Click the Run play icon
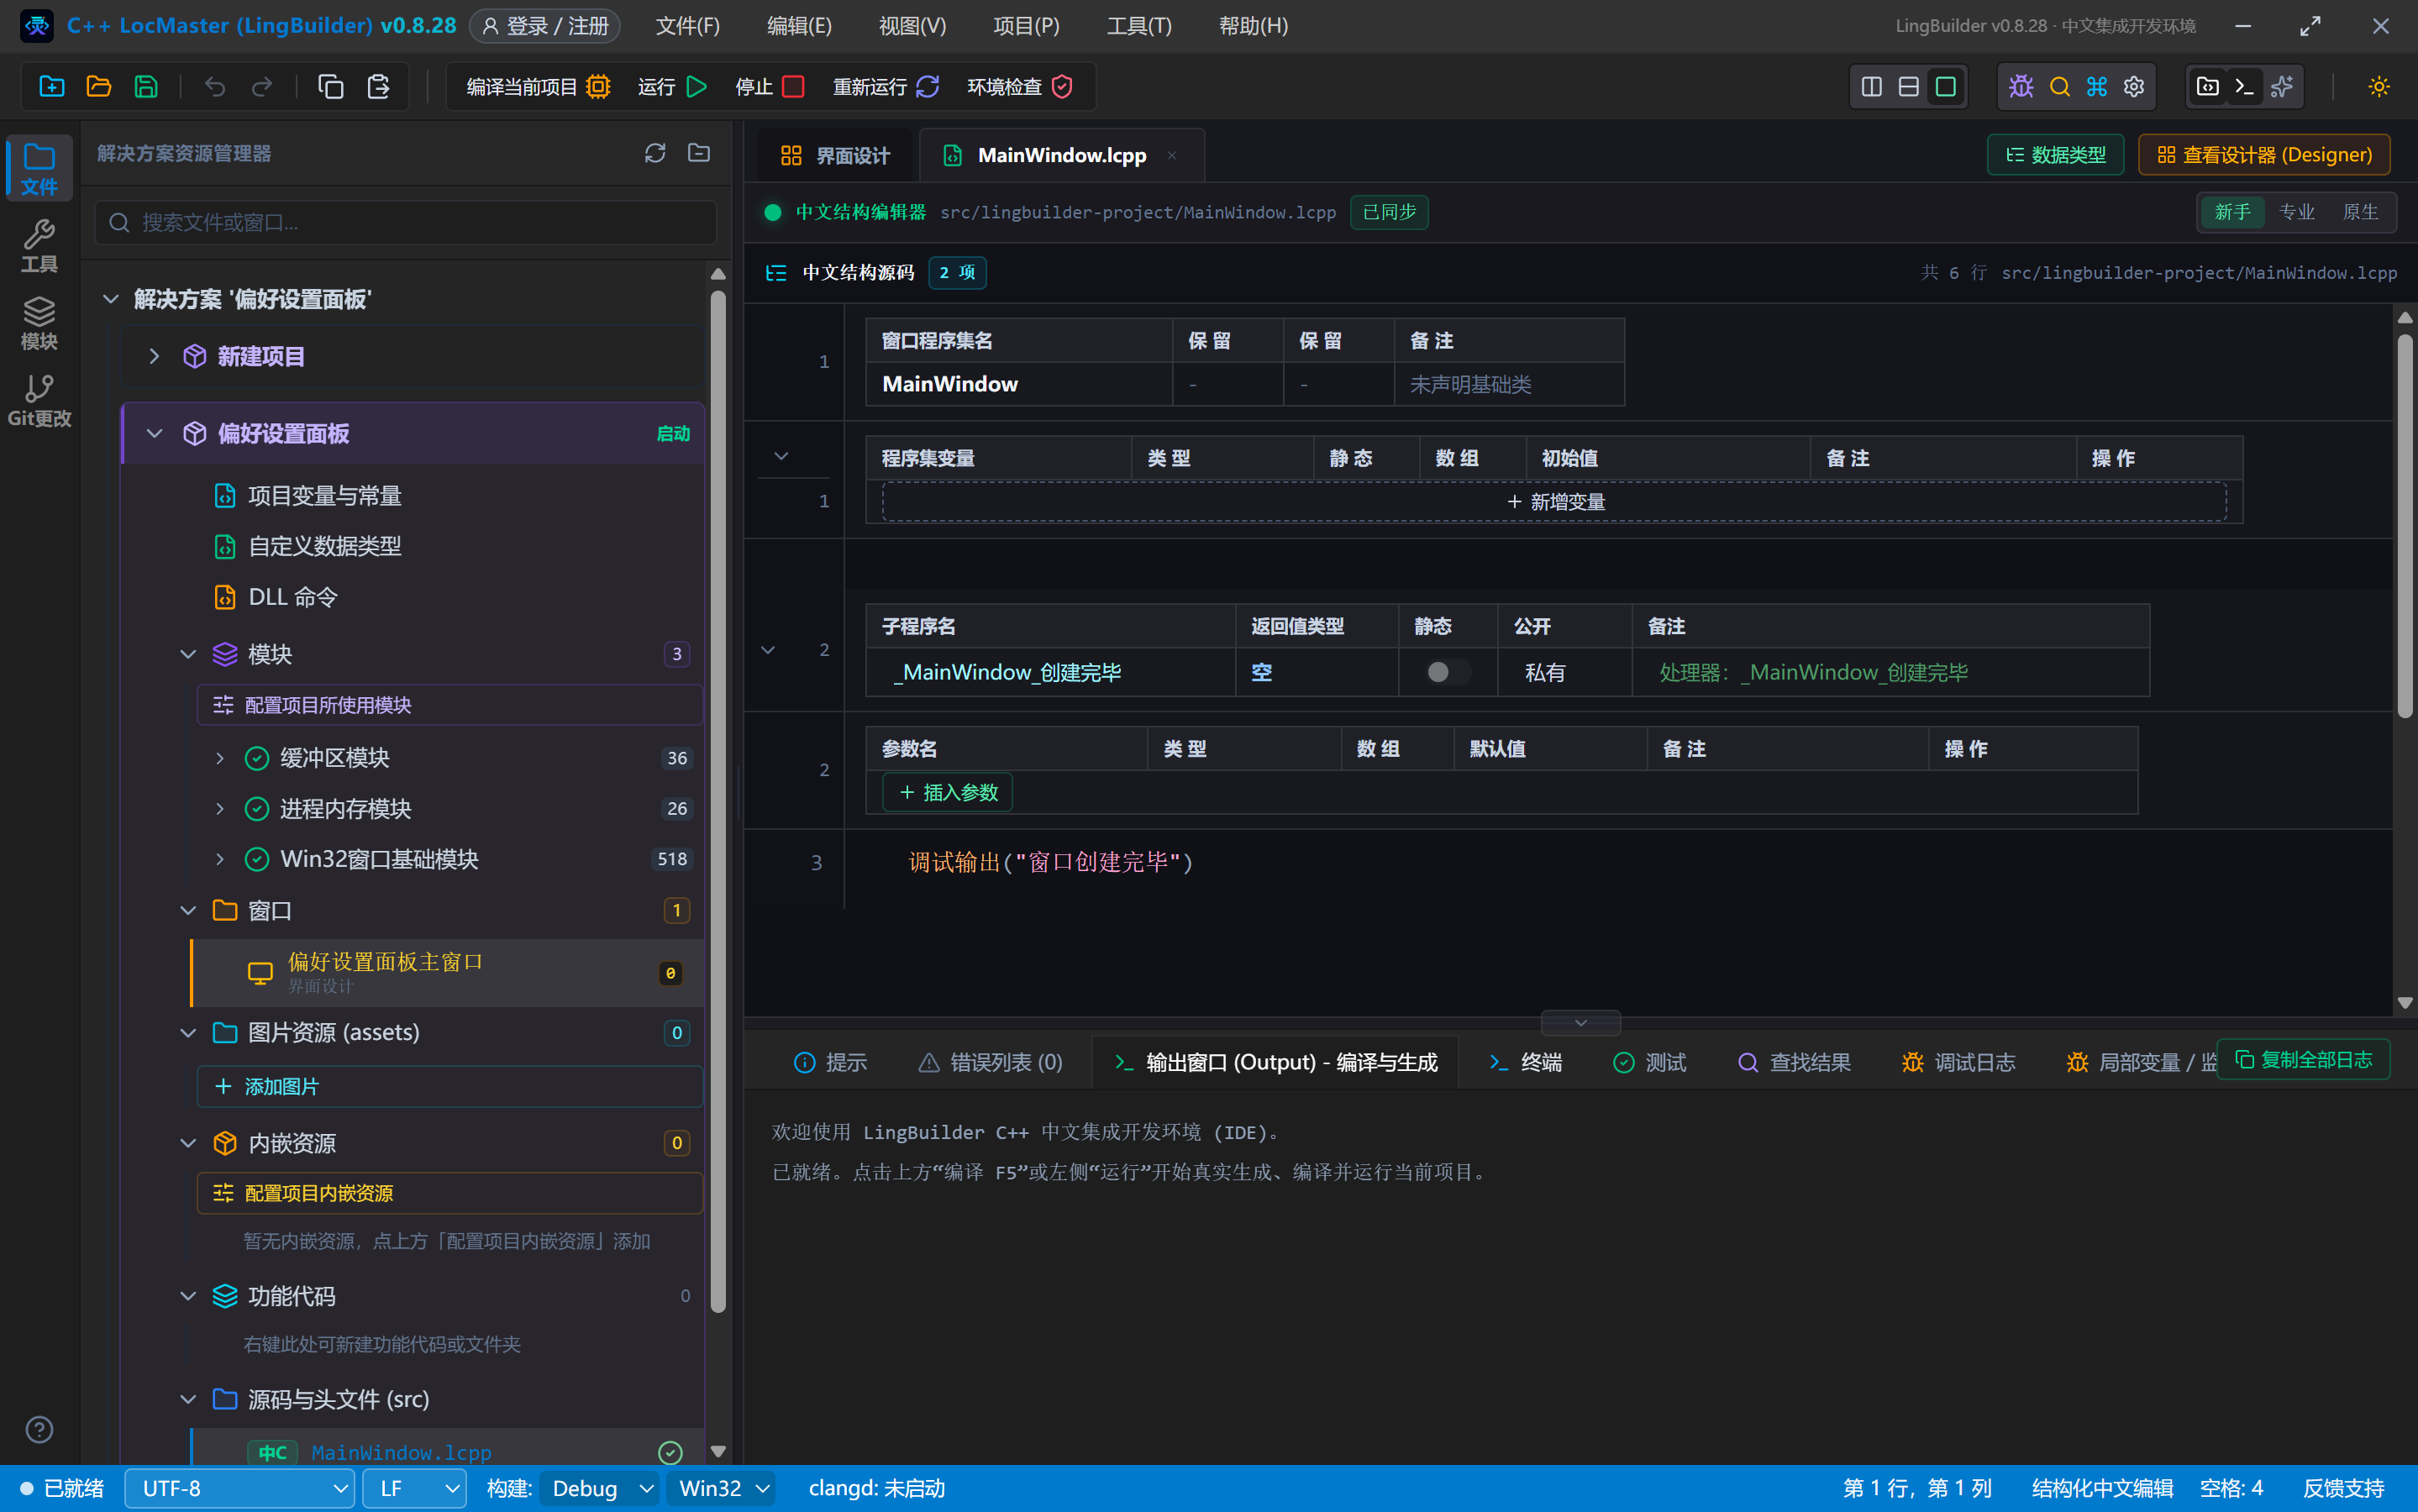 pos(697,87)
